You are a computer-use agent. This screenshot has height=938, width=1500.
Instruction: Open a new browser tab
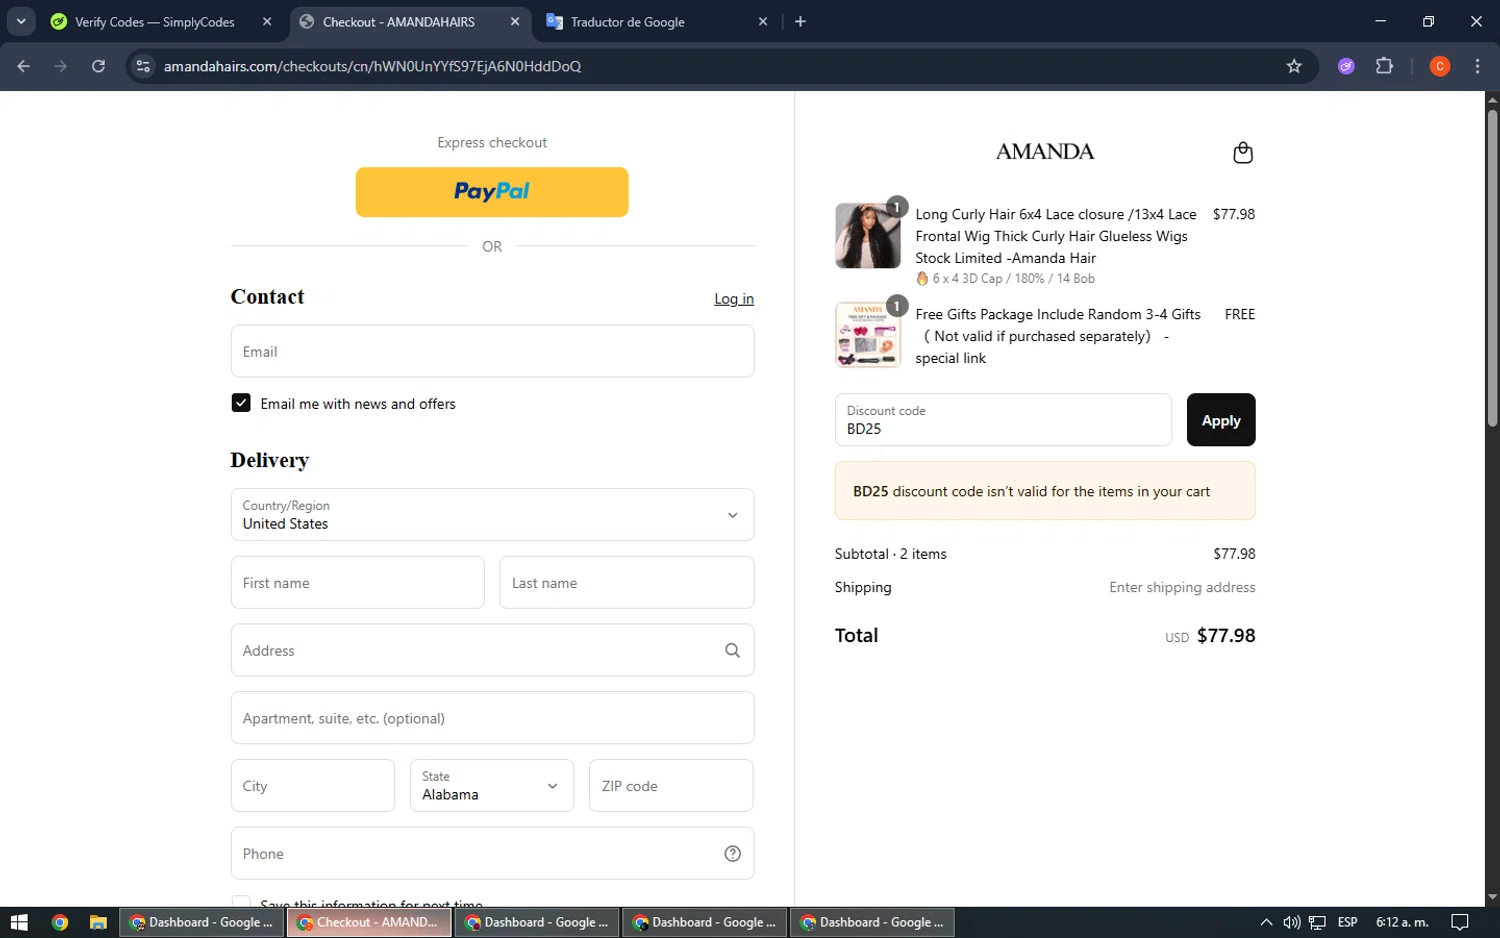point(800,21)
